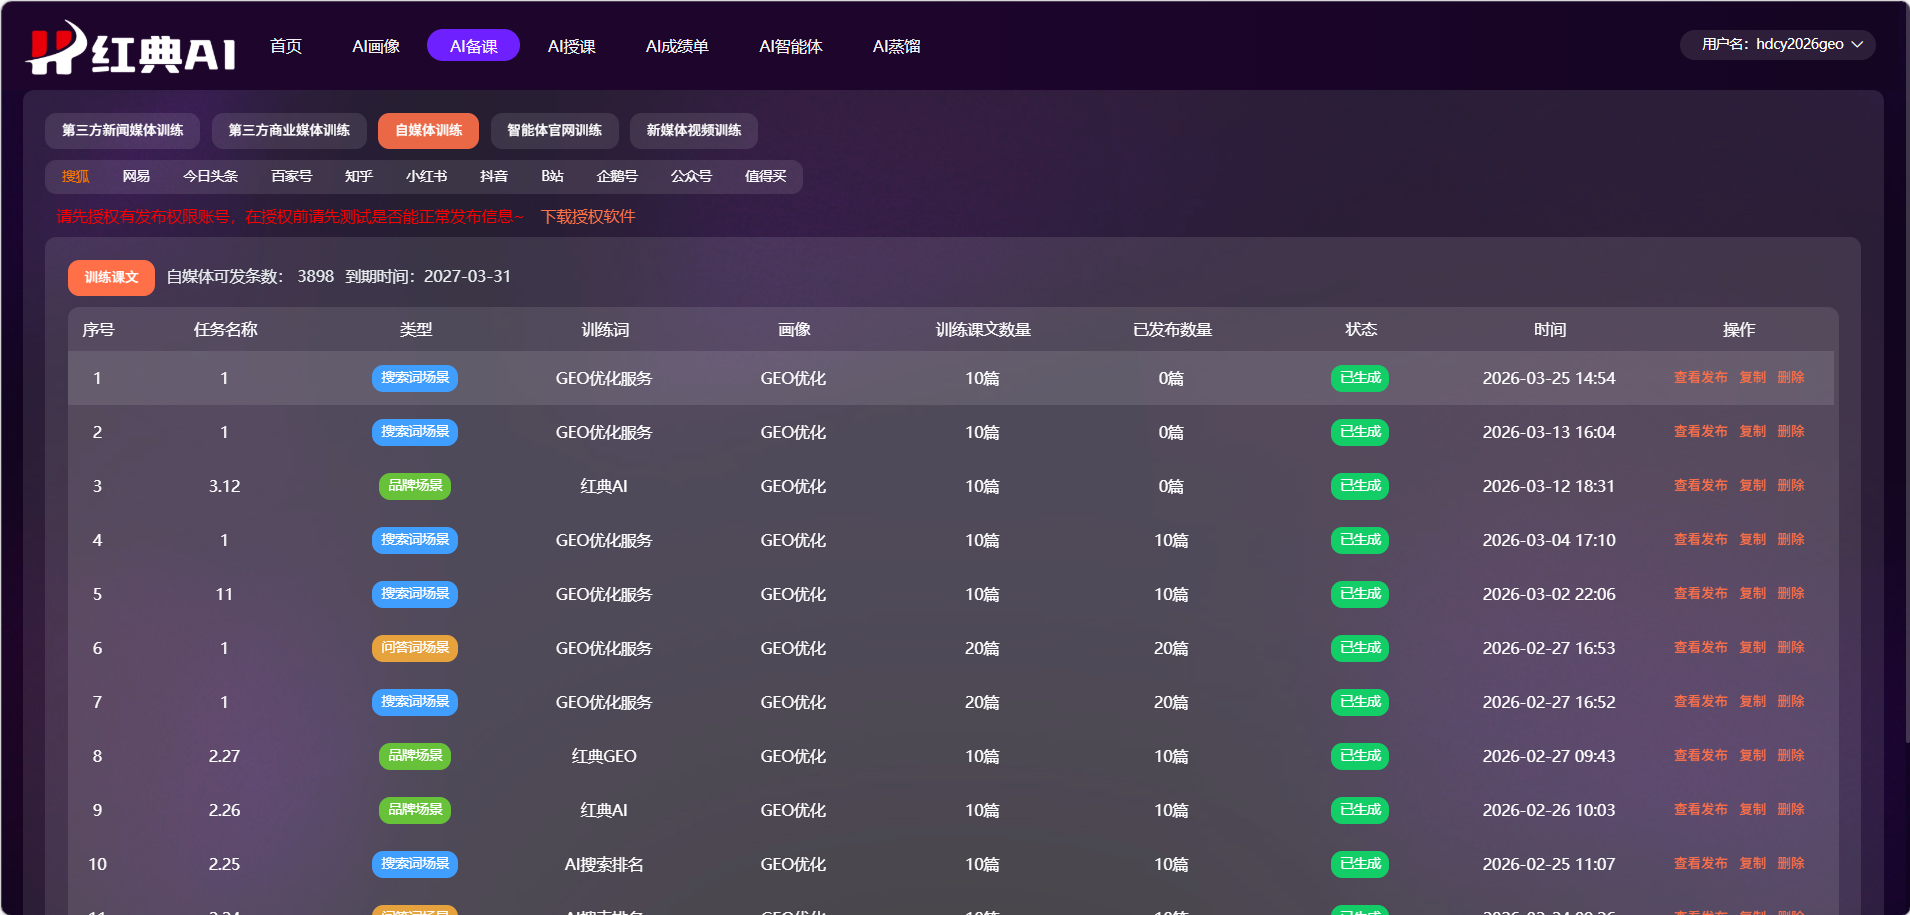Click the 下载授权软件 link

[x=588, y=217]
